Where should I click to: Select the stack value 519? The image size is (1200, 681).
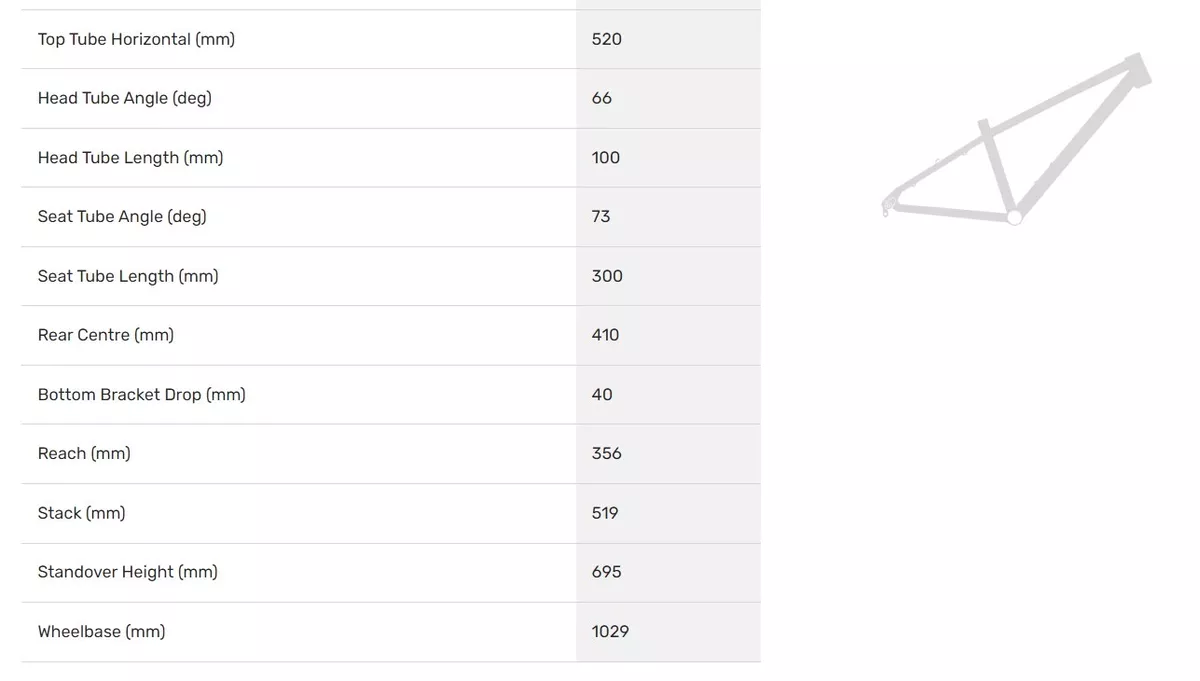coord(605,513)
